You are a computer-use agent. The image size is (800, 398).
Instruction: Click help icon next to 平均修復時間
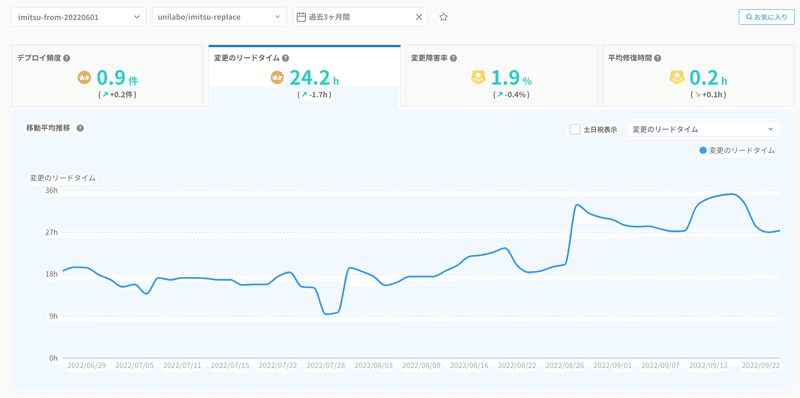[x=658, y=58]
